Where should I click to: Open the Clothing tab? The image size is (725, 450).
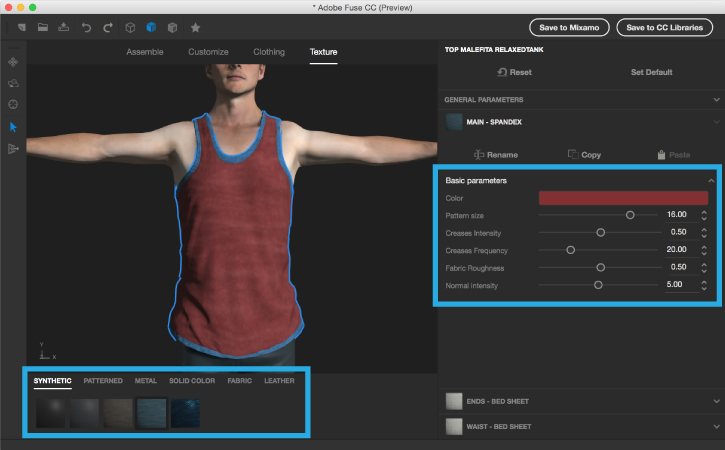269,52
